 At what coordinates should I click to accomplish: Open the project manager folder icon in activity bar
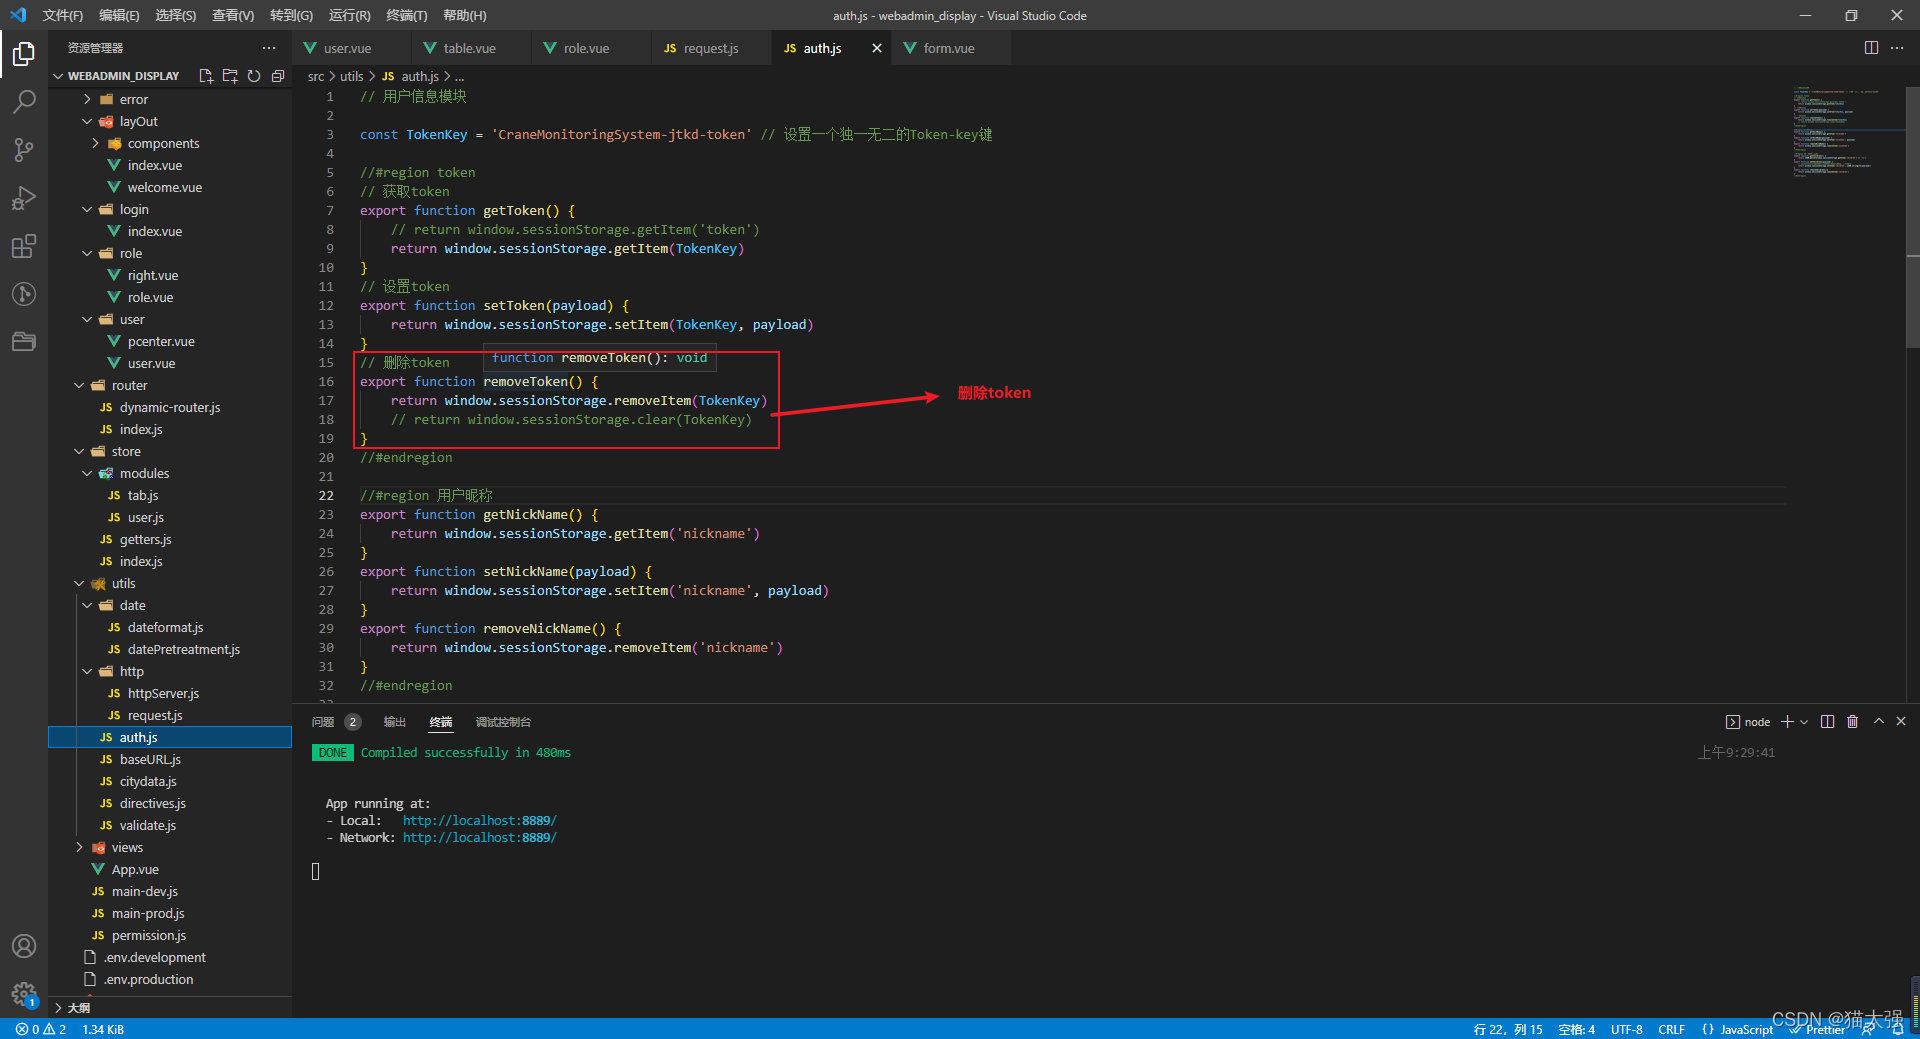[x=24, y=342]
